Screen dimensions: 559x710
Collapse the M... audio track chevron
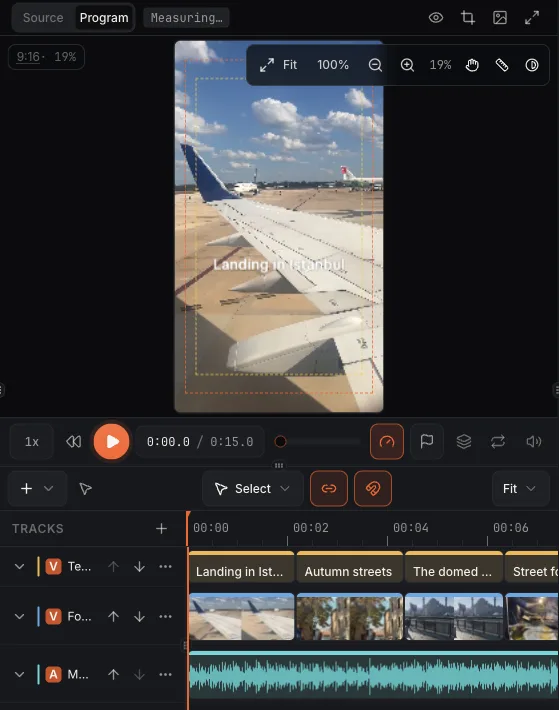coord(19,674)
